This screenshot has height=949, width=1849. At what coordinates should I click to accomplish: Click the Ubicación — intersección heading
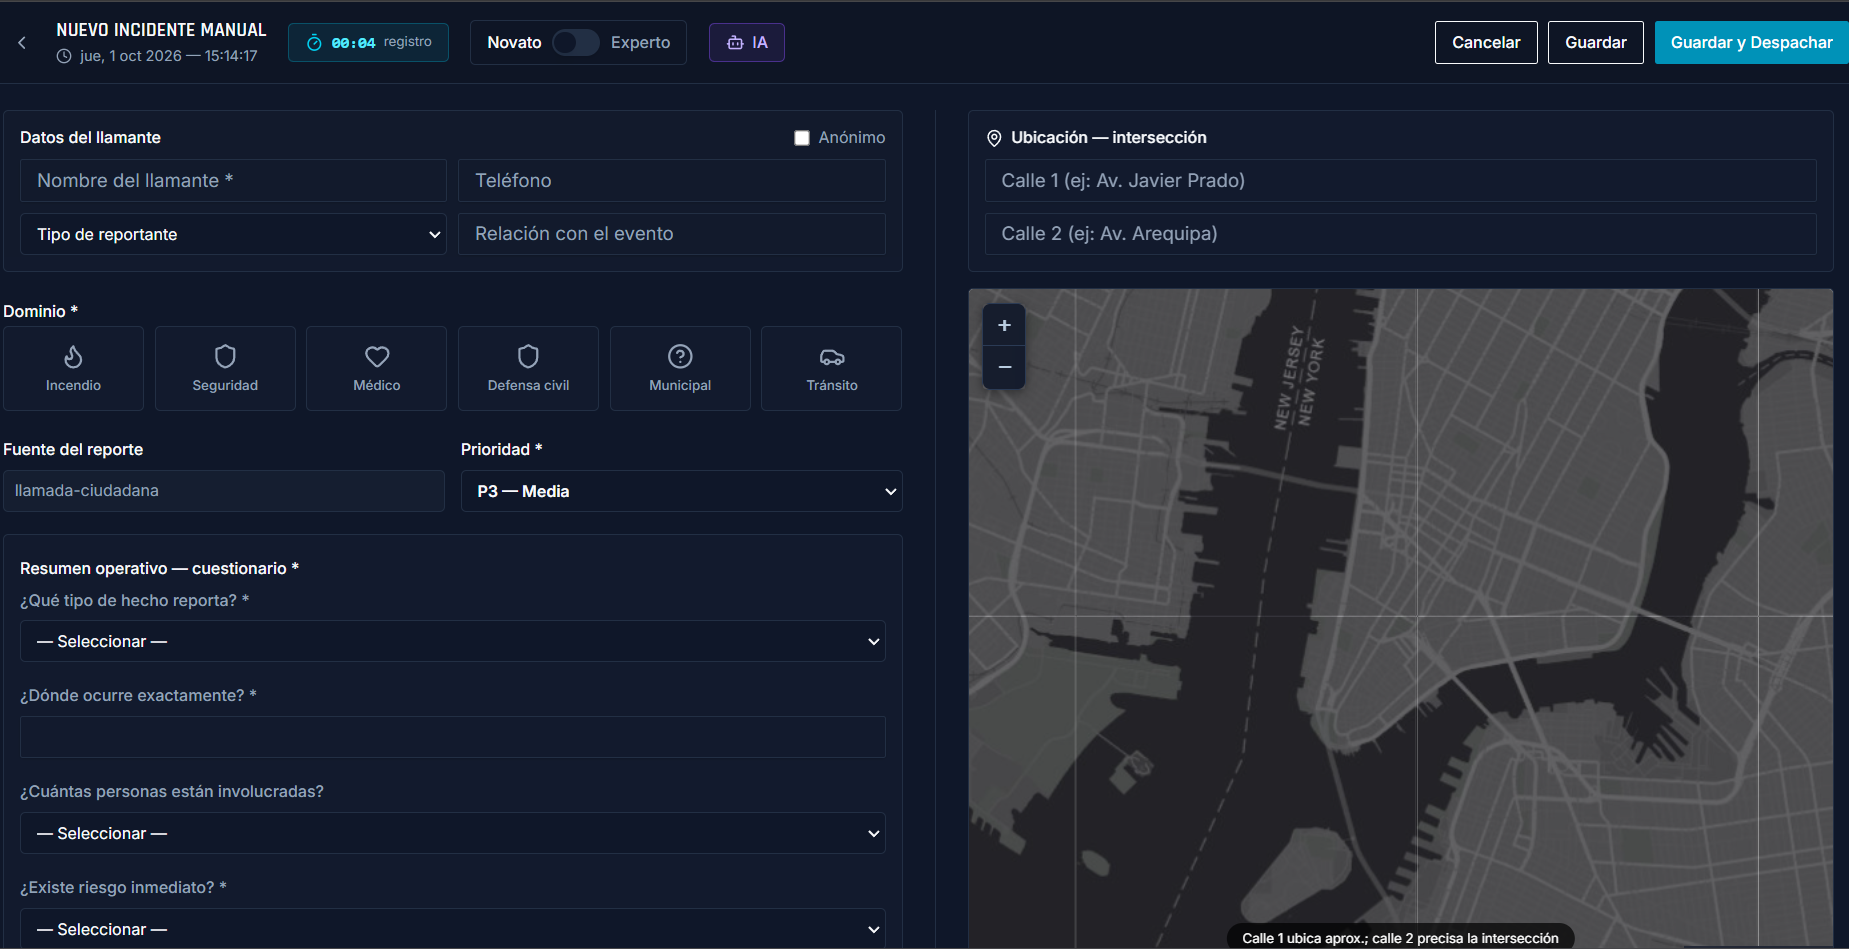click(1108, 137)
